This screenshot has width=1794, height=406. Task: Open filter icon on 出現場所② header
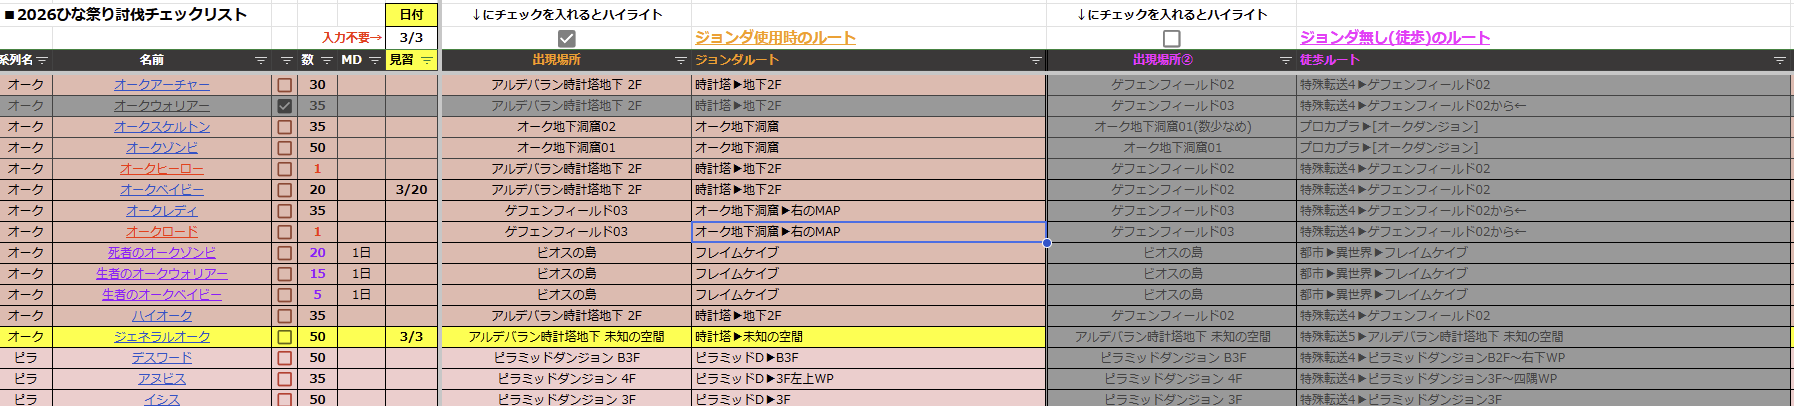point(1286,61)
